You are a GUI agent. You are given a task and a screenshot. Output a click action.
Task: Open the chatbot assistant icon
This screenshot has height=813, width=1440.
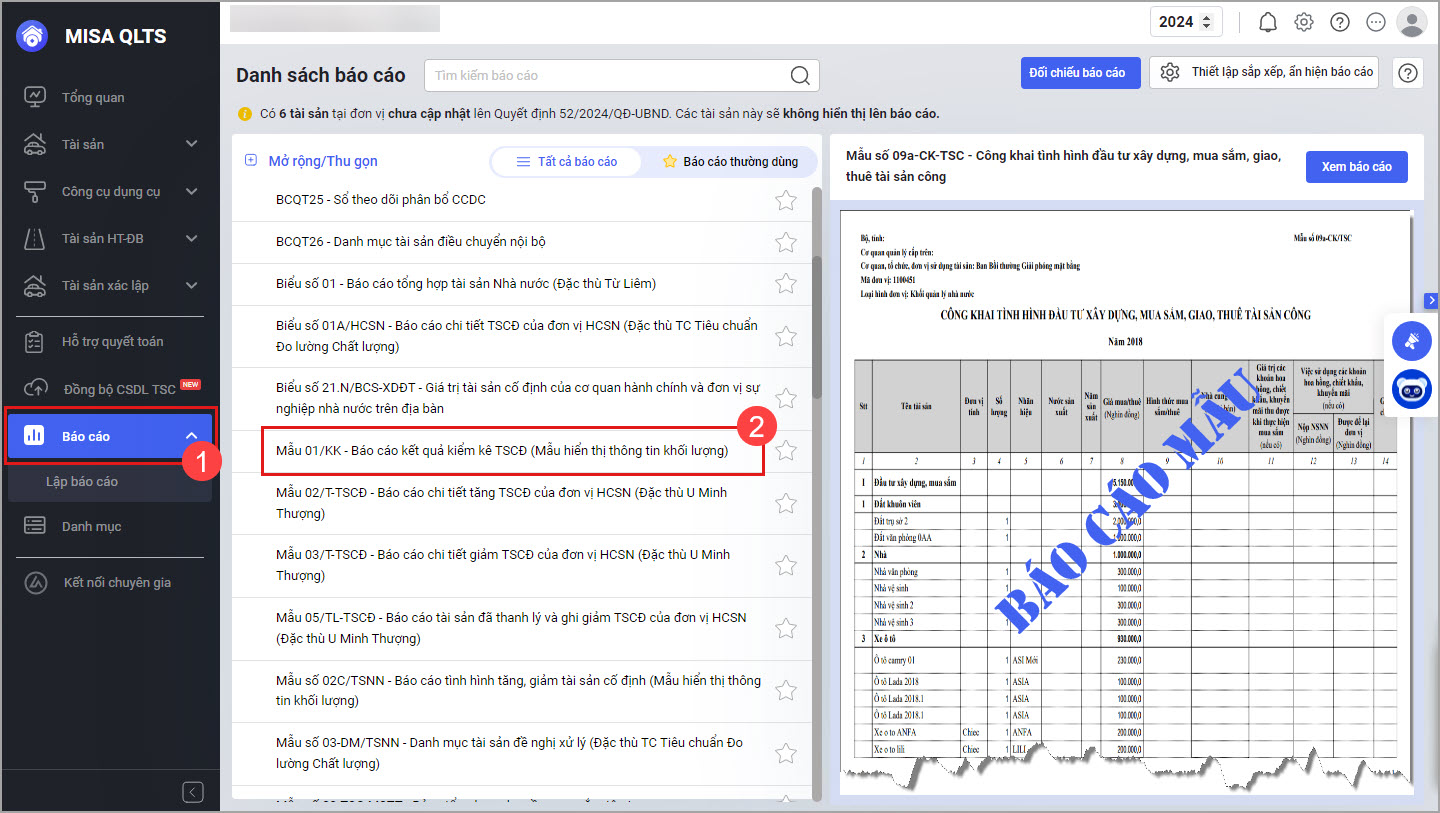coord(1412,388)
